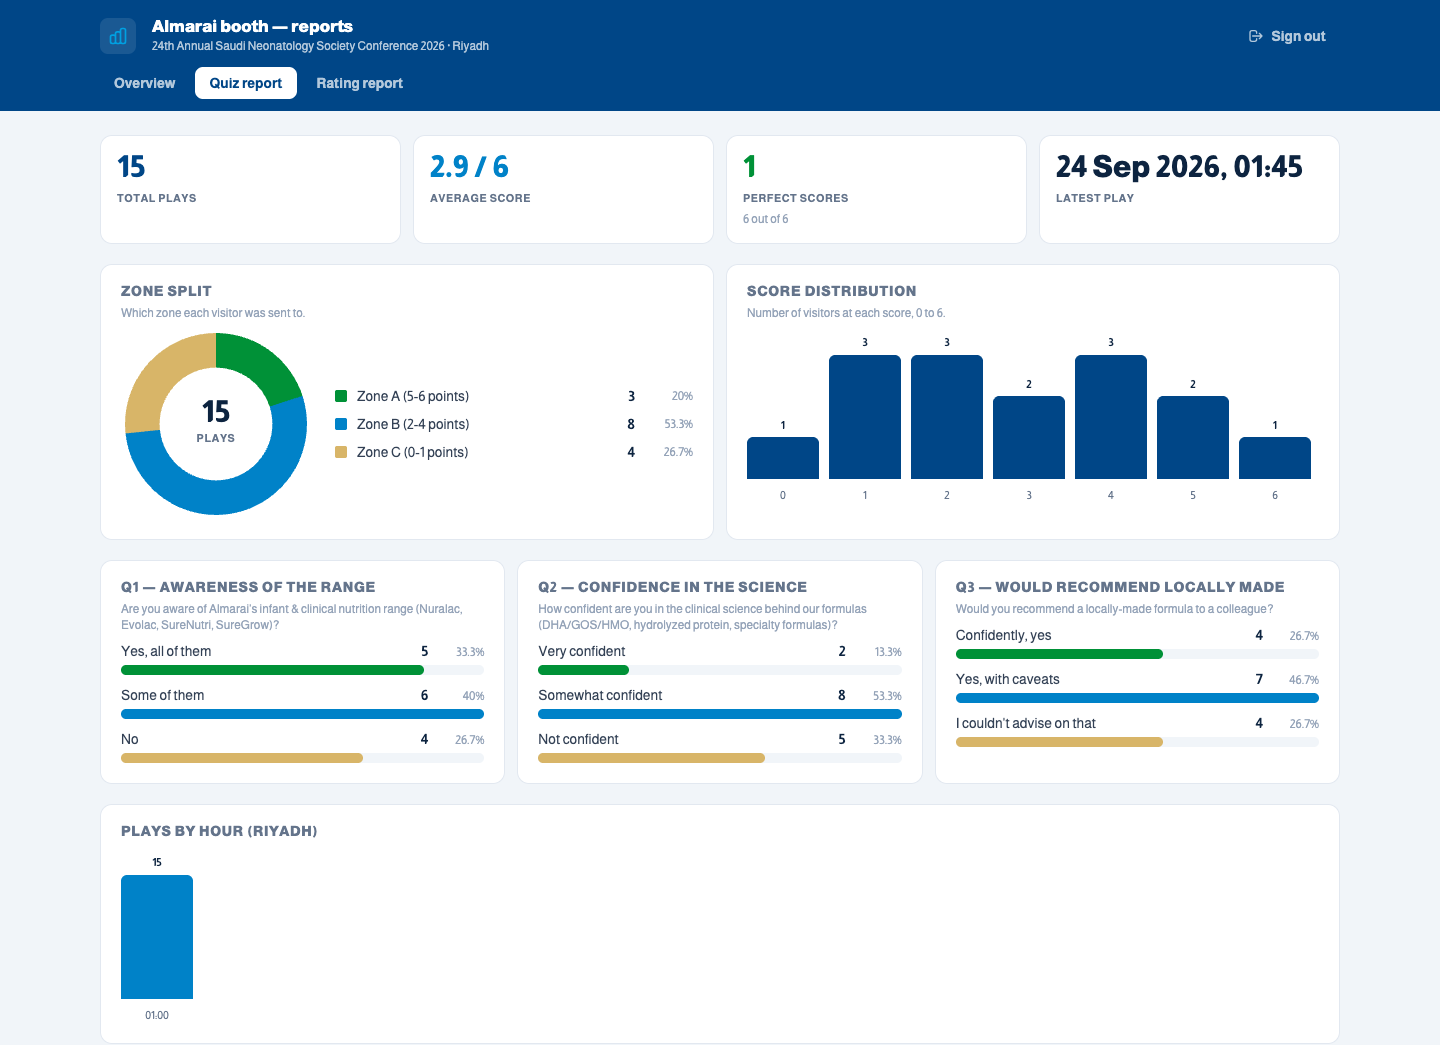1440x1045 pixels.
Task: Click the 'I couldn't advise on that' bar
Action: pyautogui.click(x=1137, y=742)
